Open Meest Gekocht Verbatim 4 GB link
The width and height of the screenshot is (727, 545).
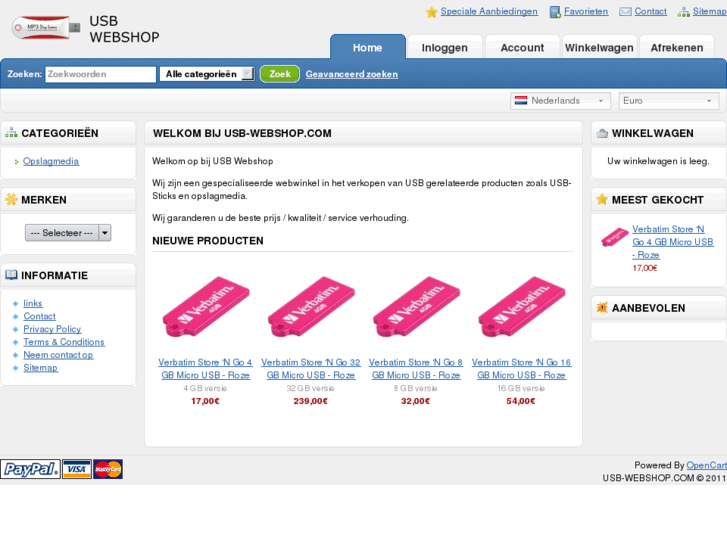[673, 242]
